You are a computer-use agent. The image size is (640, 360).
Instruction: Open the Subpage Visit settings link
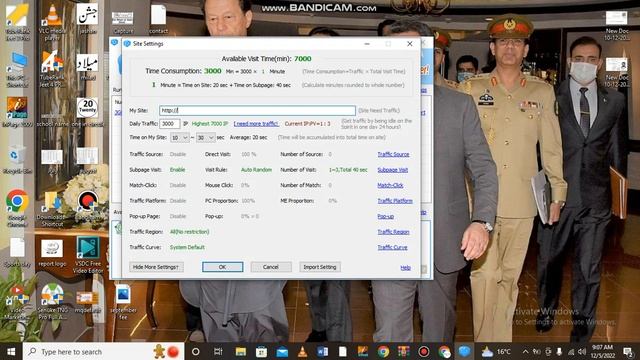click(x=392, y=170)
